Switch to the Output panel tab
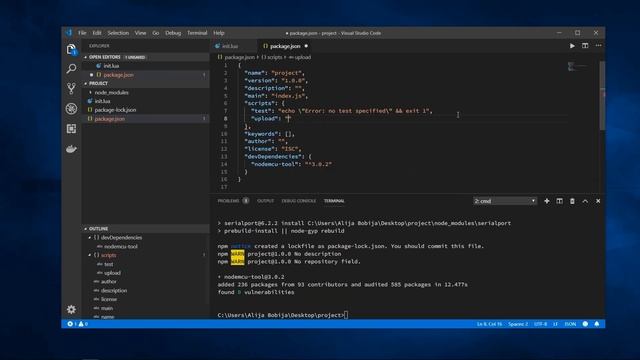Image resolution: width=640 pixels, height=360 pixels. pyautogui.click(x=265, y=201)
